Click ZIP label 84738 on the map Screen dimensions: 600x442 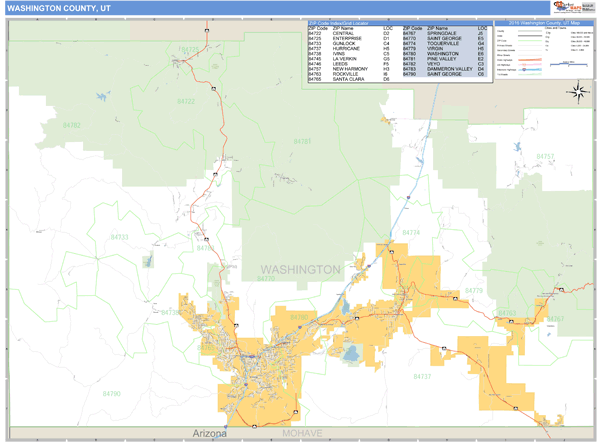click(x=171, y=313)
